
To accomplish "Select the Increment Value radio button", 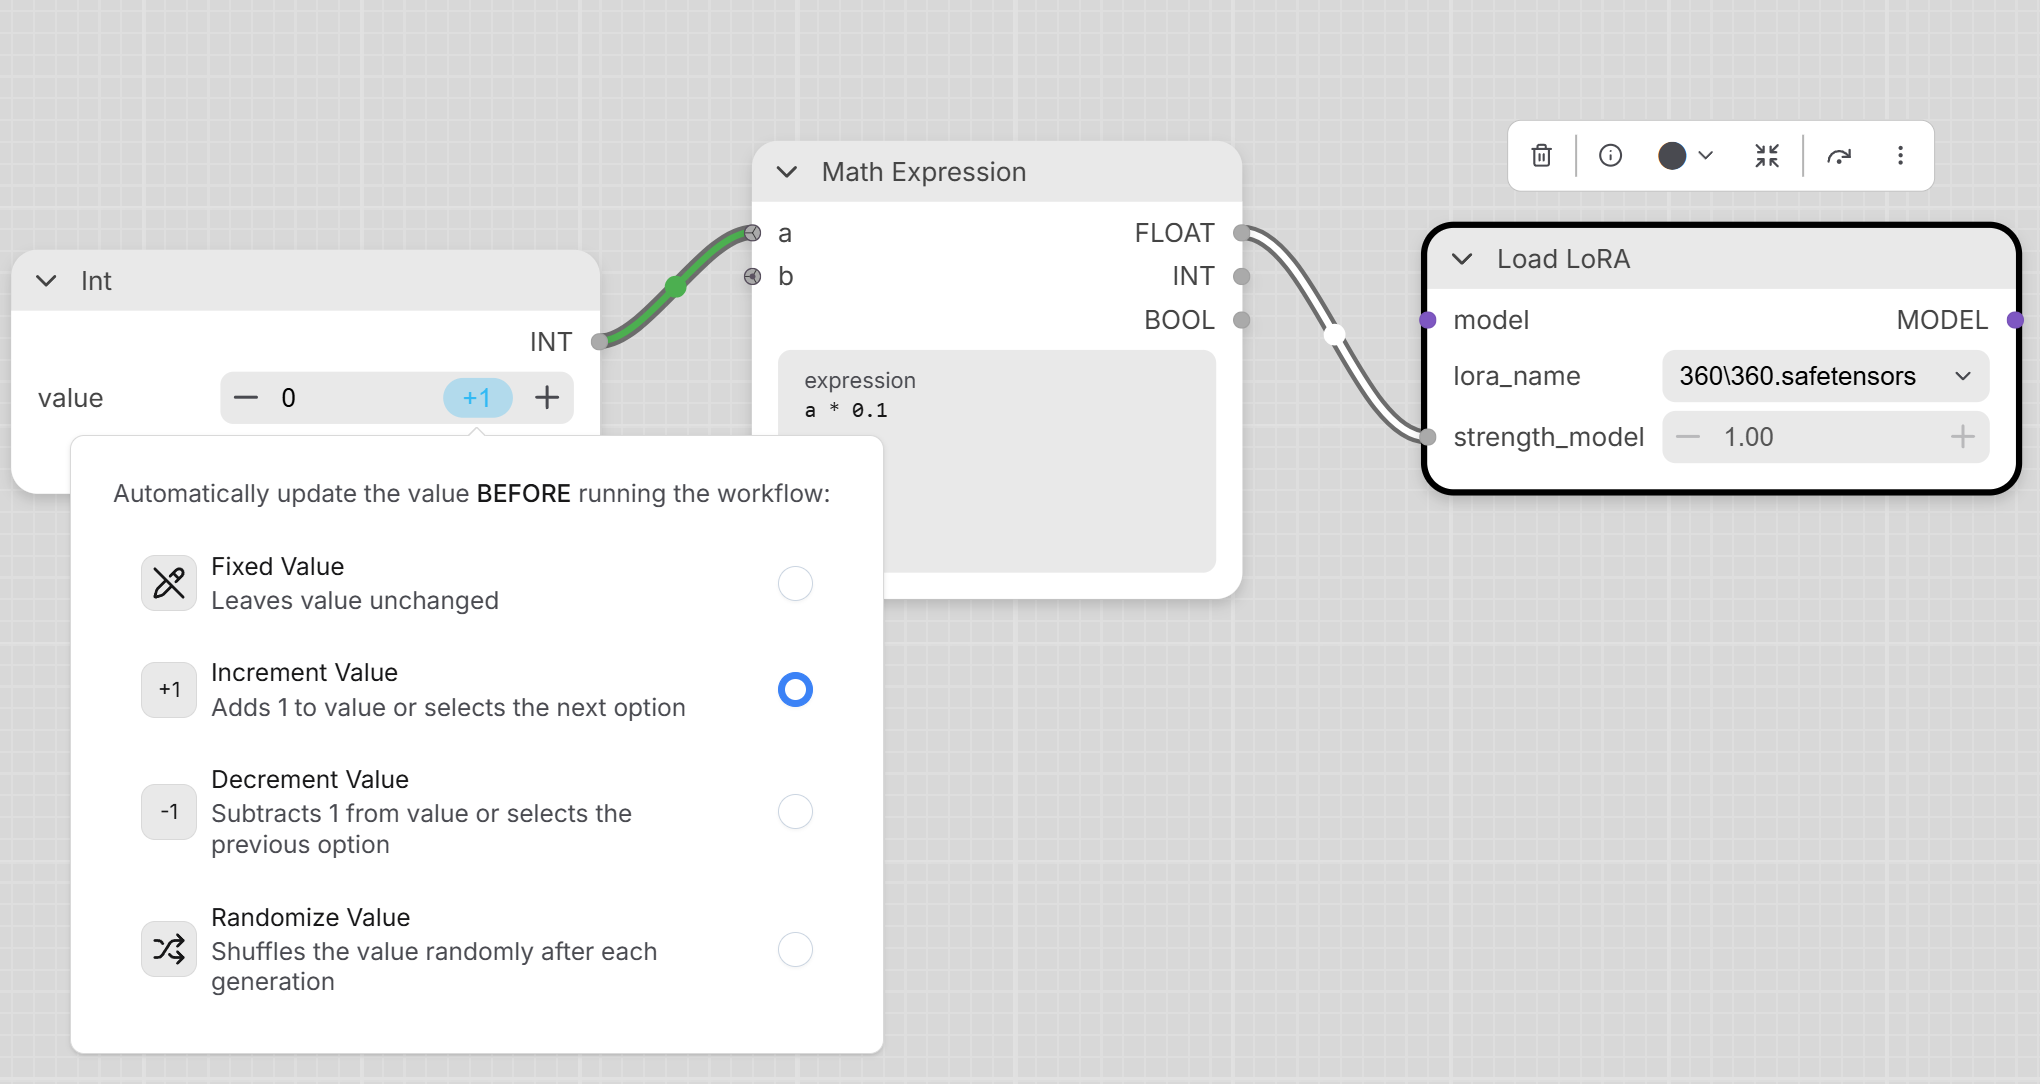I will coord(795,689).
